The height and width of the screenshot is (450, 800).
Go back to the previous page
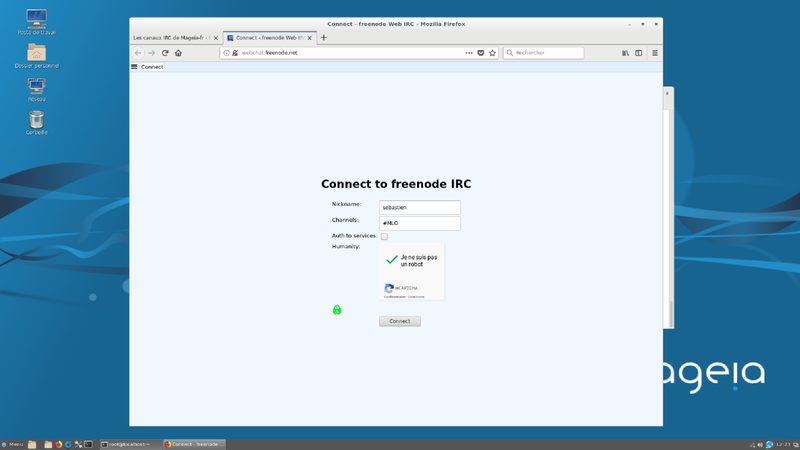[x=138, y=53]
